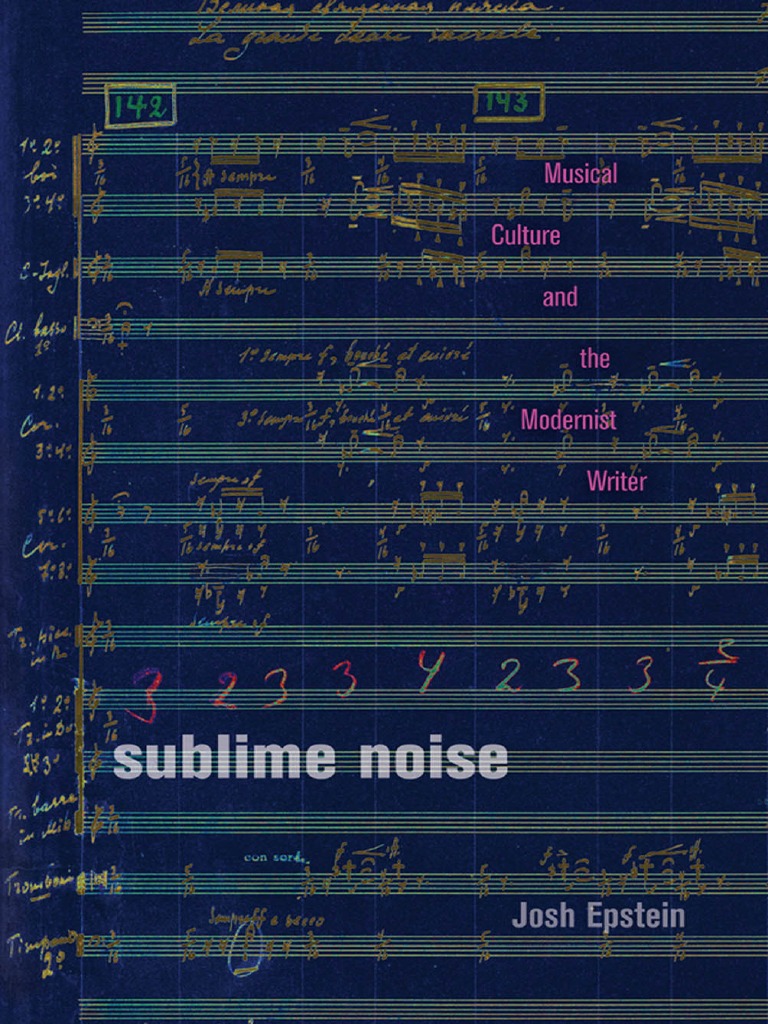The image size is (768, 1024).
Task: Click the pink subtitle word "Modernist"
Action: [568, 419]
